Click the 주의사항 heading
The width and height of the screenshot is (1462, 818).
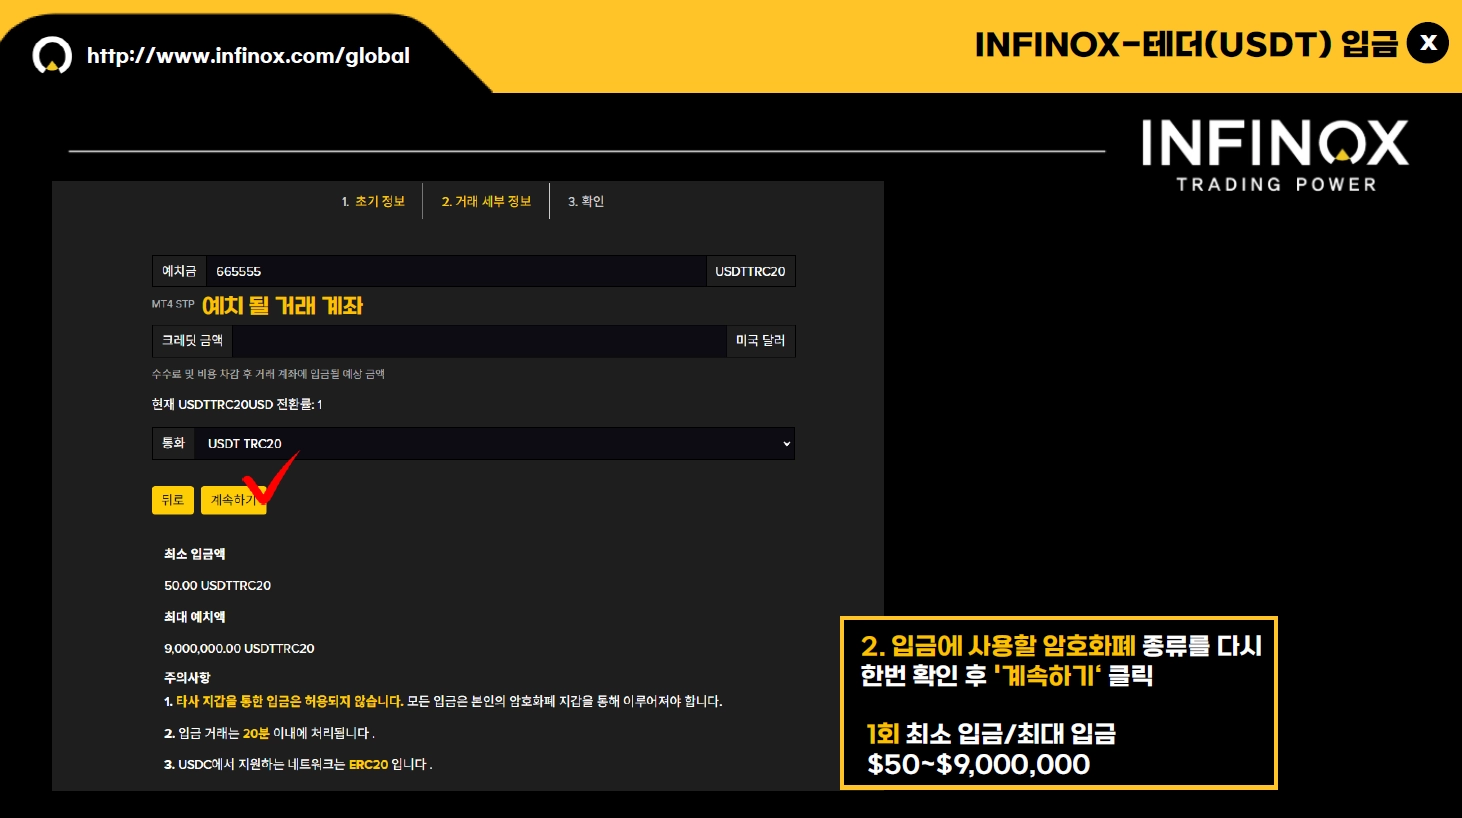187,678
